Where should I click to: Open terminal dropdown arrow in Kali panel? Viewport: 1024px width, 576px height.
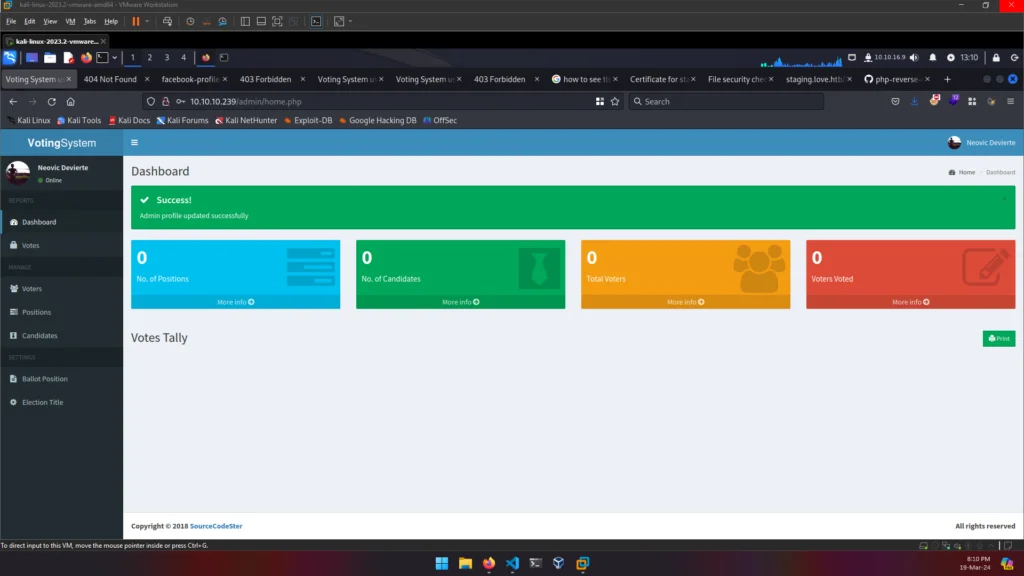(115, 57)
